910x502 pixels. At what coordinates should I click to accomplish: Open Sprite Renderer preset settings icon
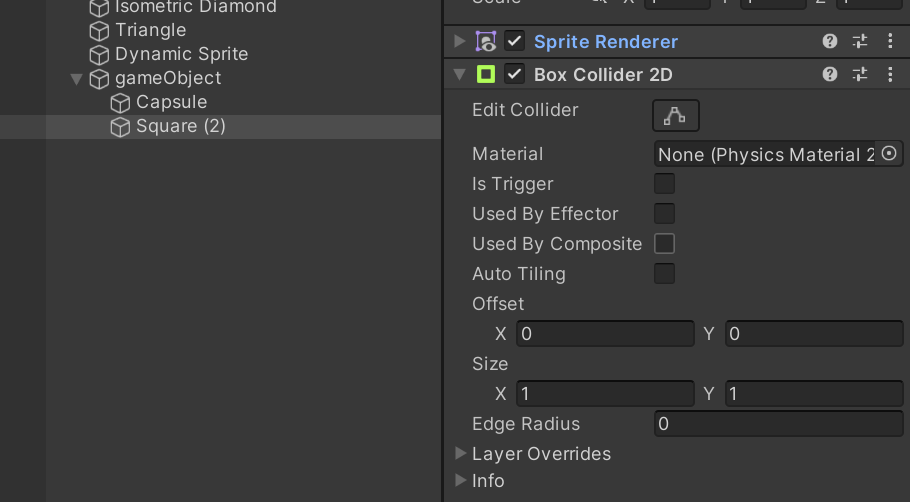860,41
